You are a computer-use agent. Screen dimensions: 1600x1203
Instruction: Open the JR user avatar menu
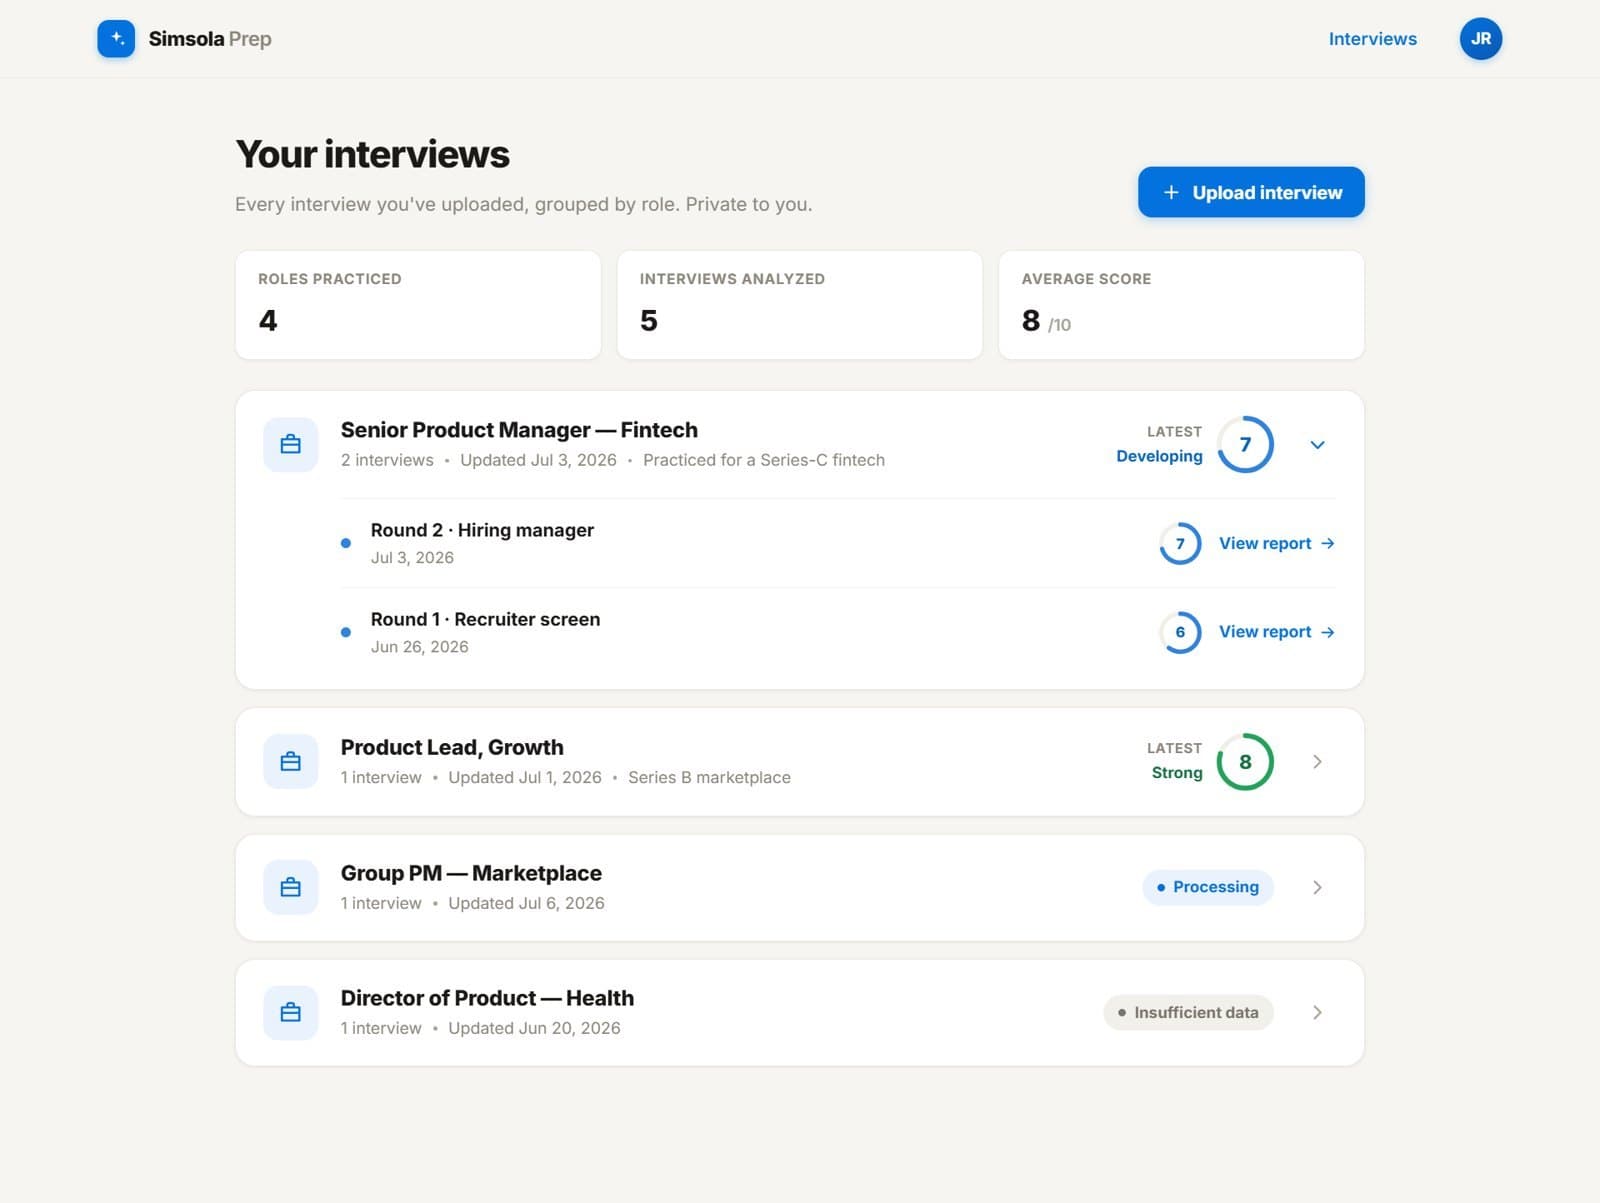[x=1480, y=39]
